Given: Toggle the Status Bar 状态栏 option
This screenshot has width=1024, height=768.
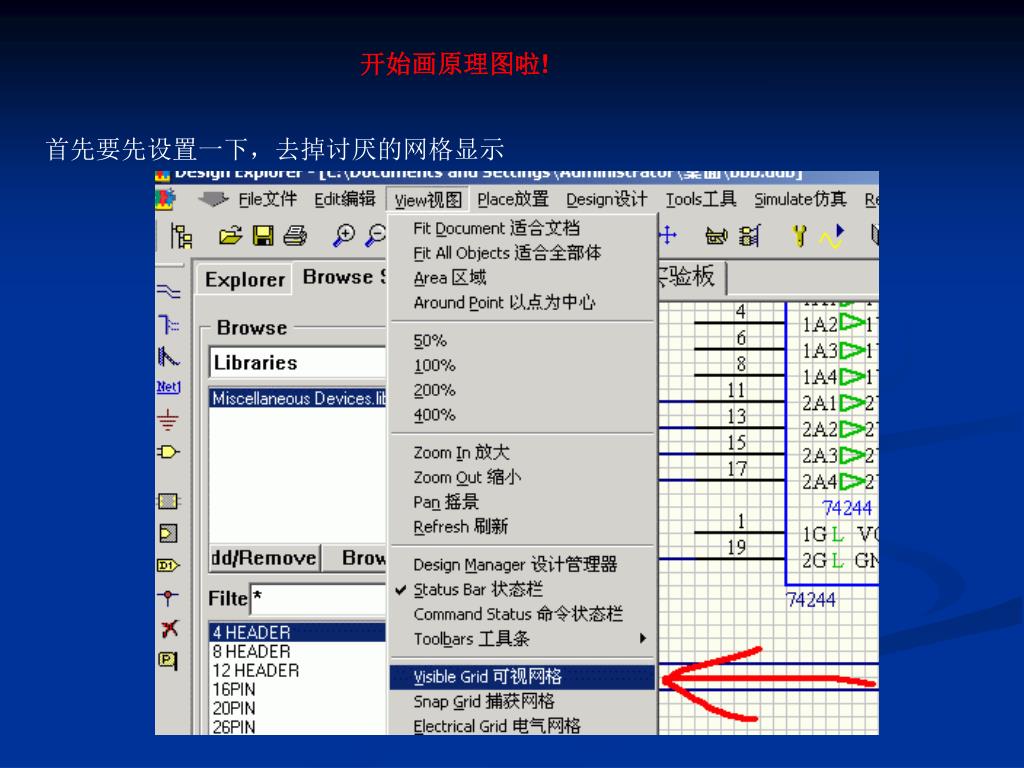Looking at the screenshot, I should [x=477, y=589].
